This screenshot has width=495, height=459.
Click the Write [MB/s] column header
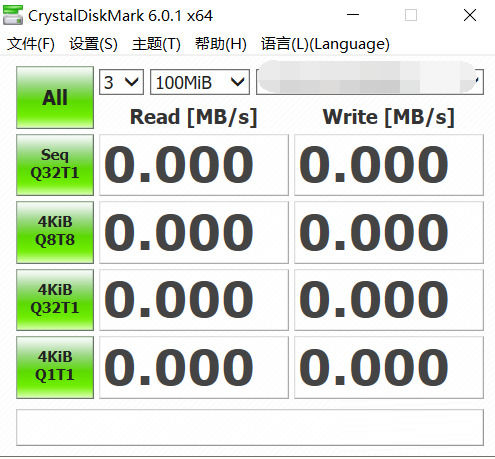click(389, 117)
